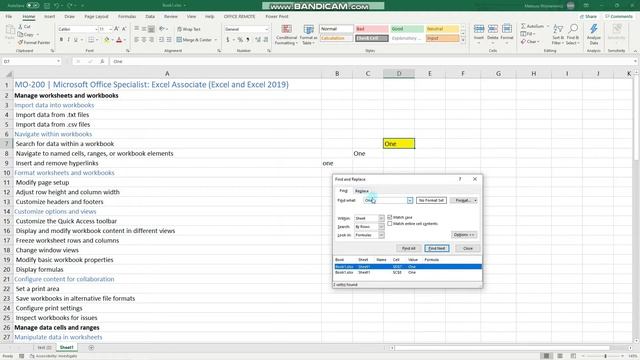640x360 pixels.
Task: Click the AutoSum sigma icon
Action: point(523,26)
